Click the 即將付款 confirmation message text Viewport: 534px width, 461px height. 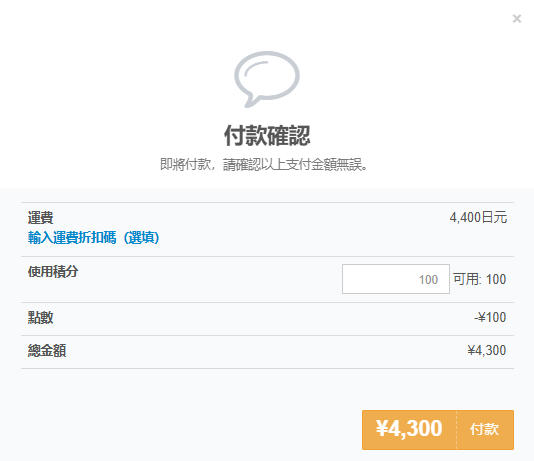tap(264, 164)
